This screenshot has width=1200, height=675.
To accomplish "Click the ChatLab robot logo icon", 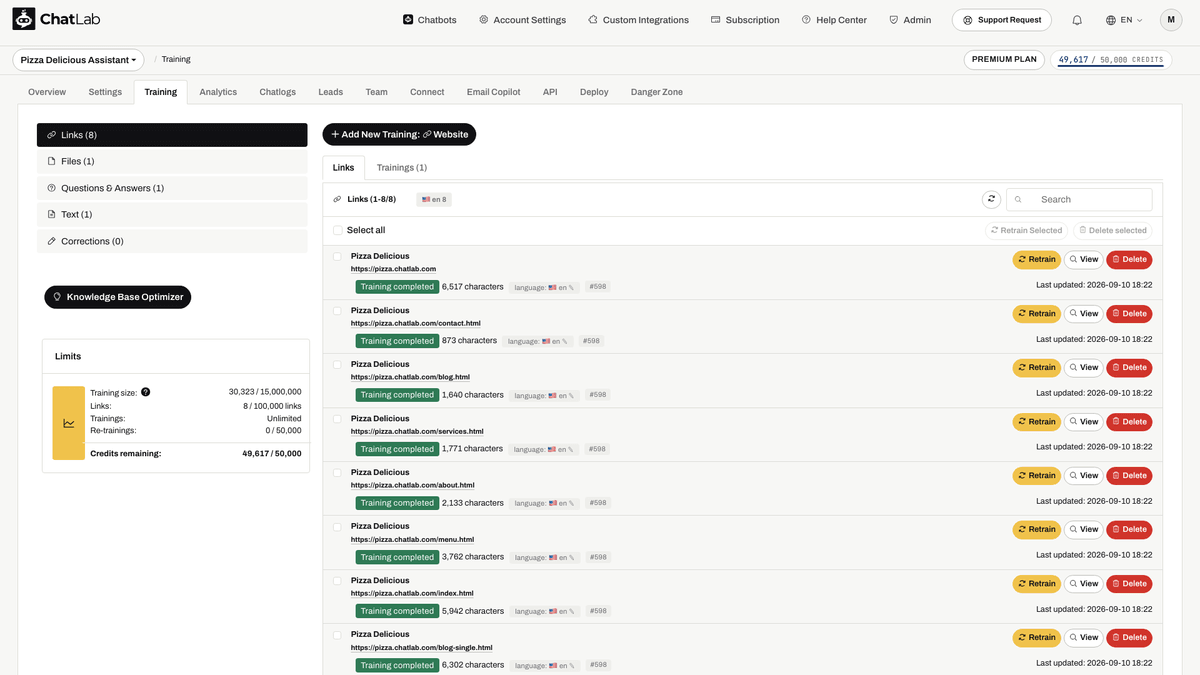I will pos(24,19).
